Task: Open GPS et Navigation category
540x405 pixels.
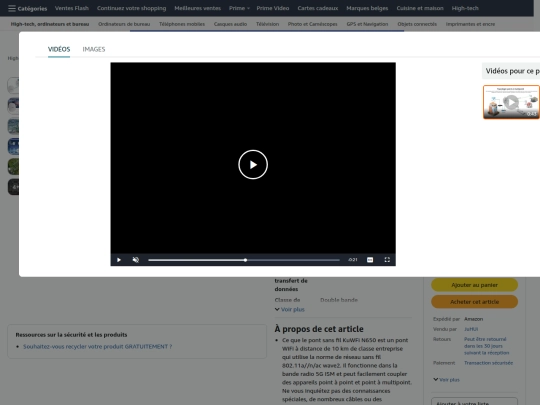Action: [367, 24]
